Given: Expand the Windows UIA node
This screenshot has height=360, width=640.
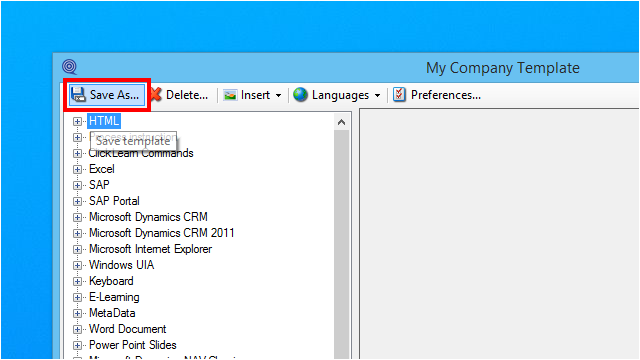Looking at the screenshot, I should click(77, 265).
